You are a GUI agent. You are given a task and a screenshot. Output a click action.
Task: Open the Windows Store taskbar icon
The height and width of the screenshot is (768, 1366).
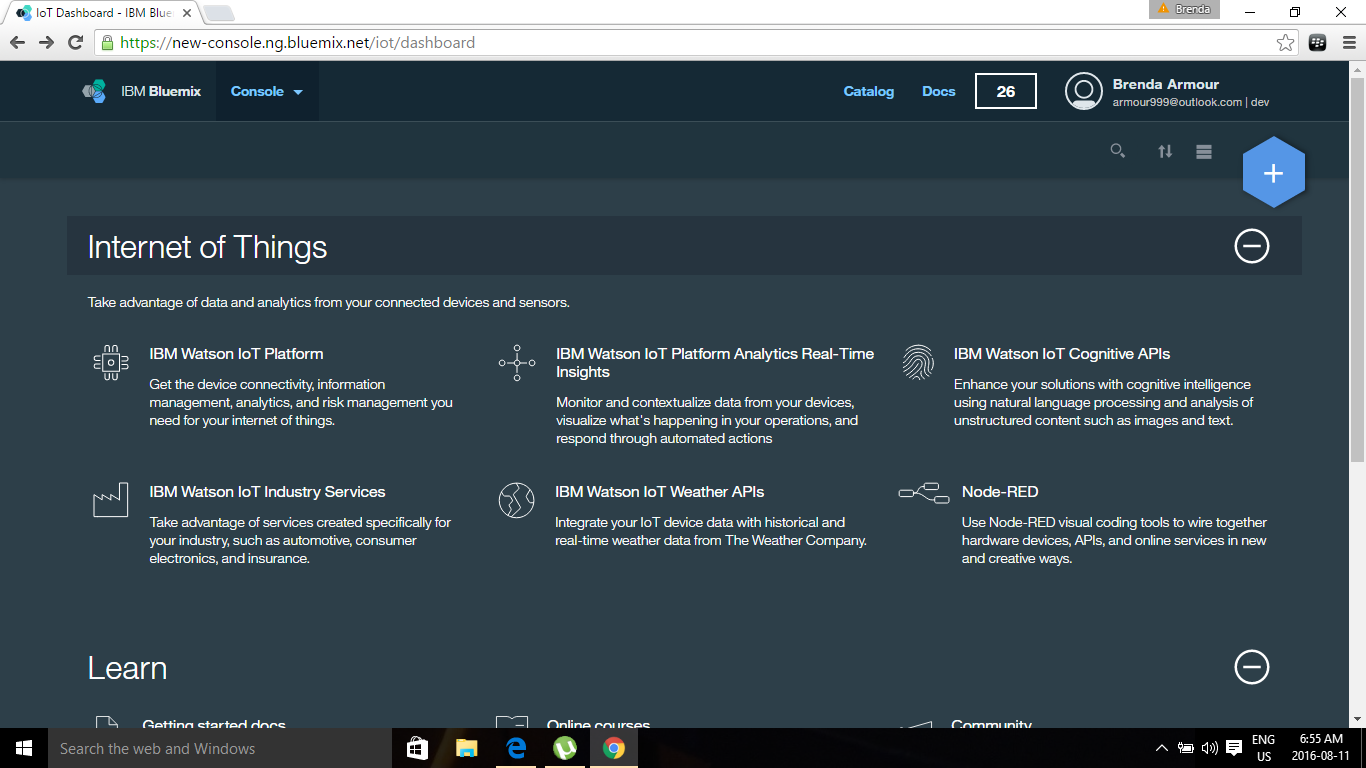(x=418, y=748)
